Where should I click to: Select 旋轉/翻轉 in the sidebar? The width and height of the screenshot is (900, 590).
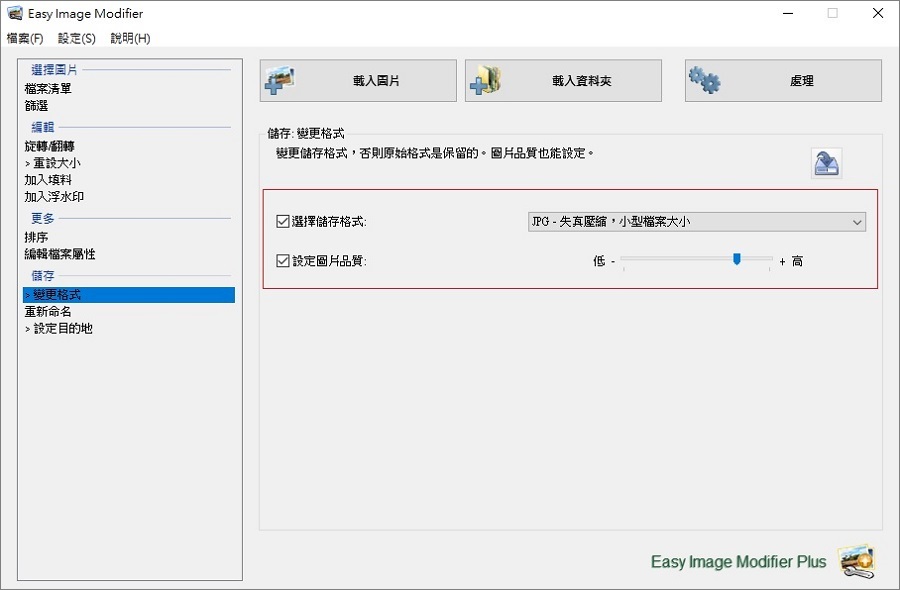(x=49, y=146)
